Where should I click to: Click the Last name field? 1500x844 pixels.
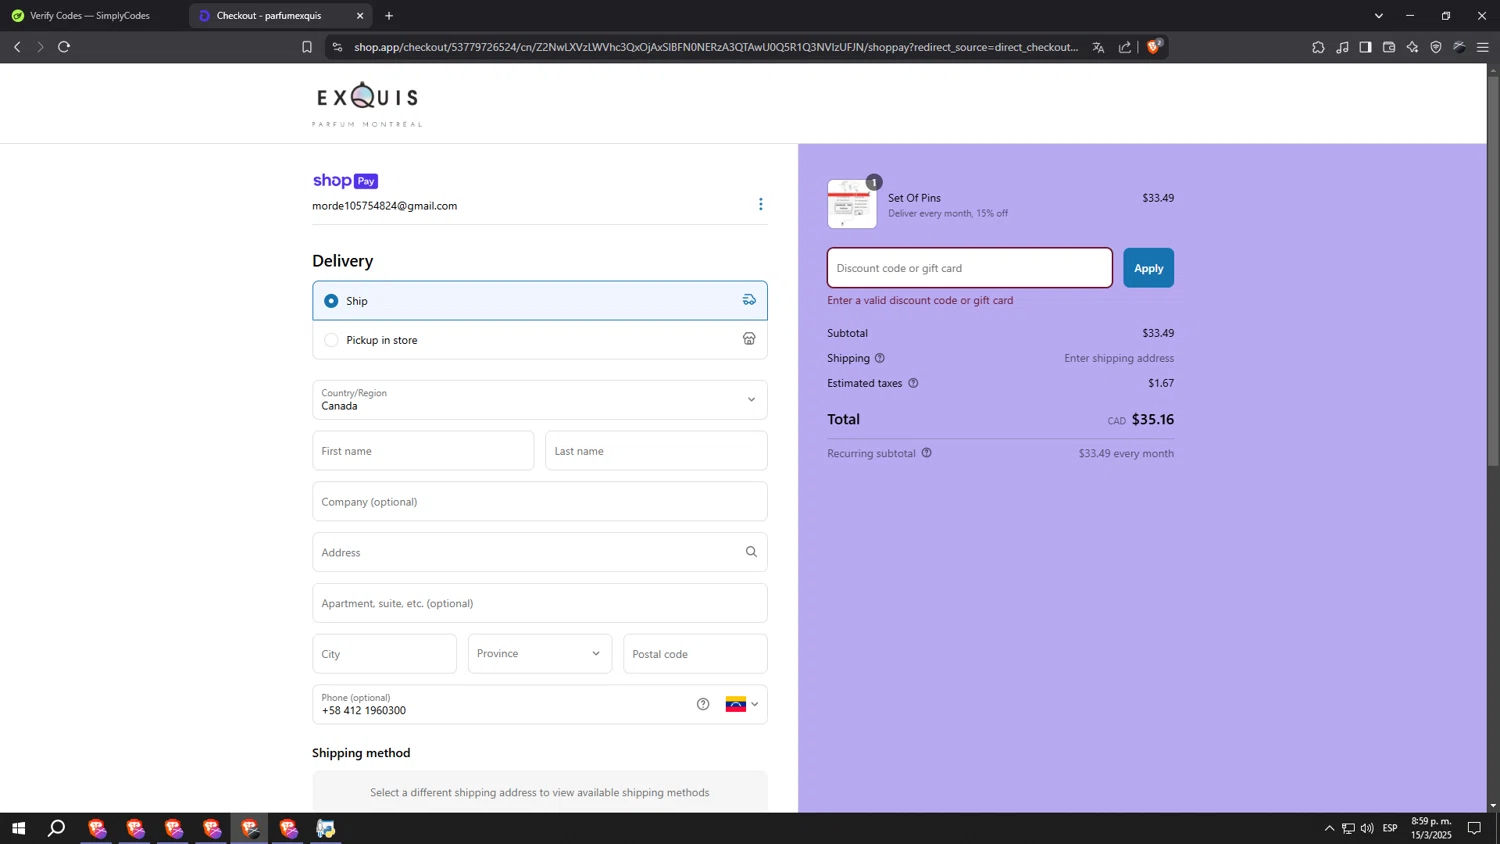coord(656,451)
